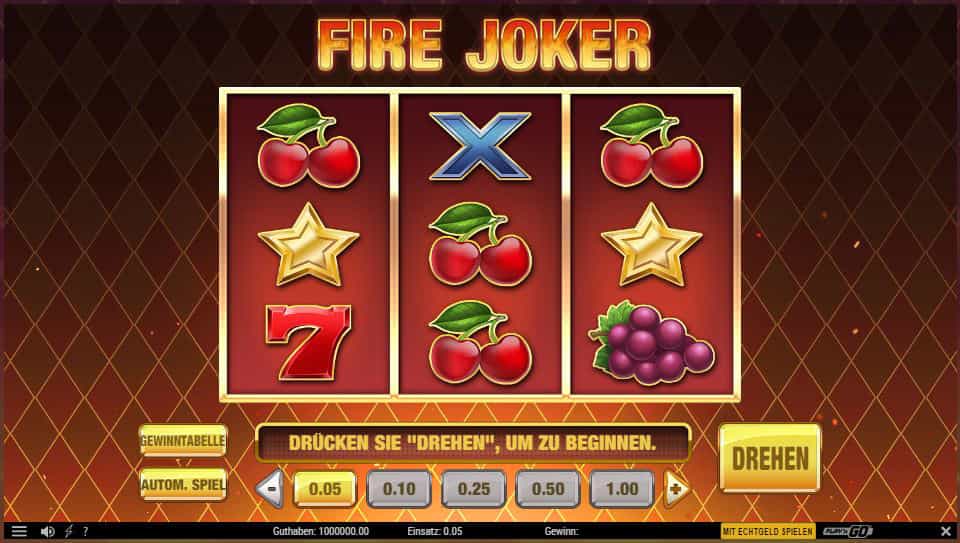Choose the 1.00 bet value
Screen dimensions: 960x543
coord(622,489)
